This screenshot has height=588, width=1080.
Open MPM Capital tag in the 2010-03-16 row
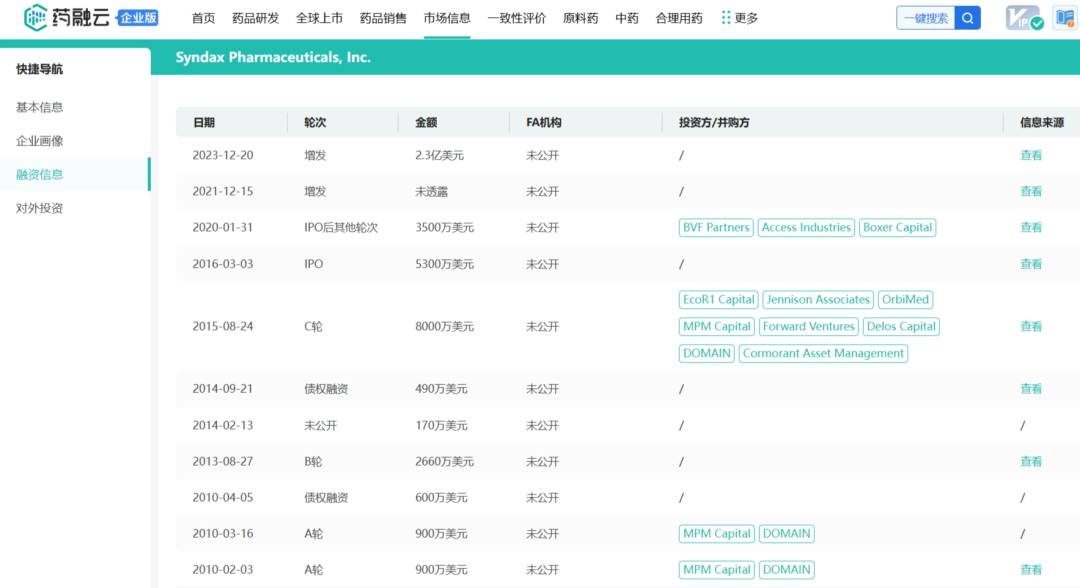coord(716,534)
